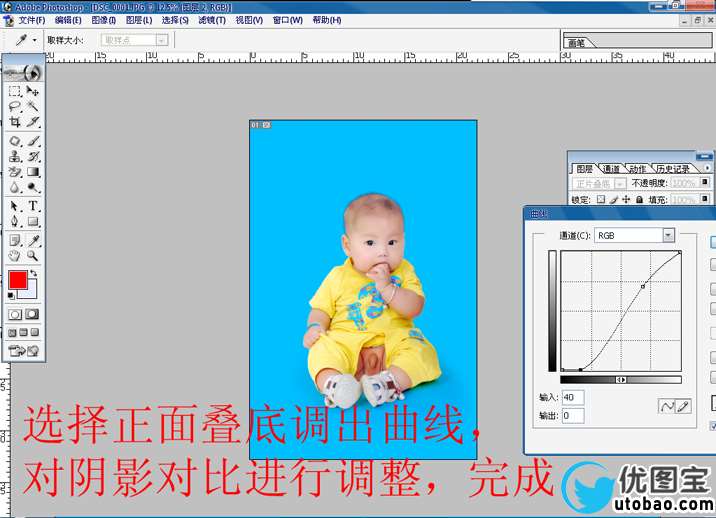Switch to the 动作 tab
The image size is (716, 518).
pos(637,169)
